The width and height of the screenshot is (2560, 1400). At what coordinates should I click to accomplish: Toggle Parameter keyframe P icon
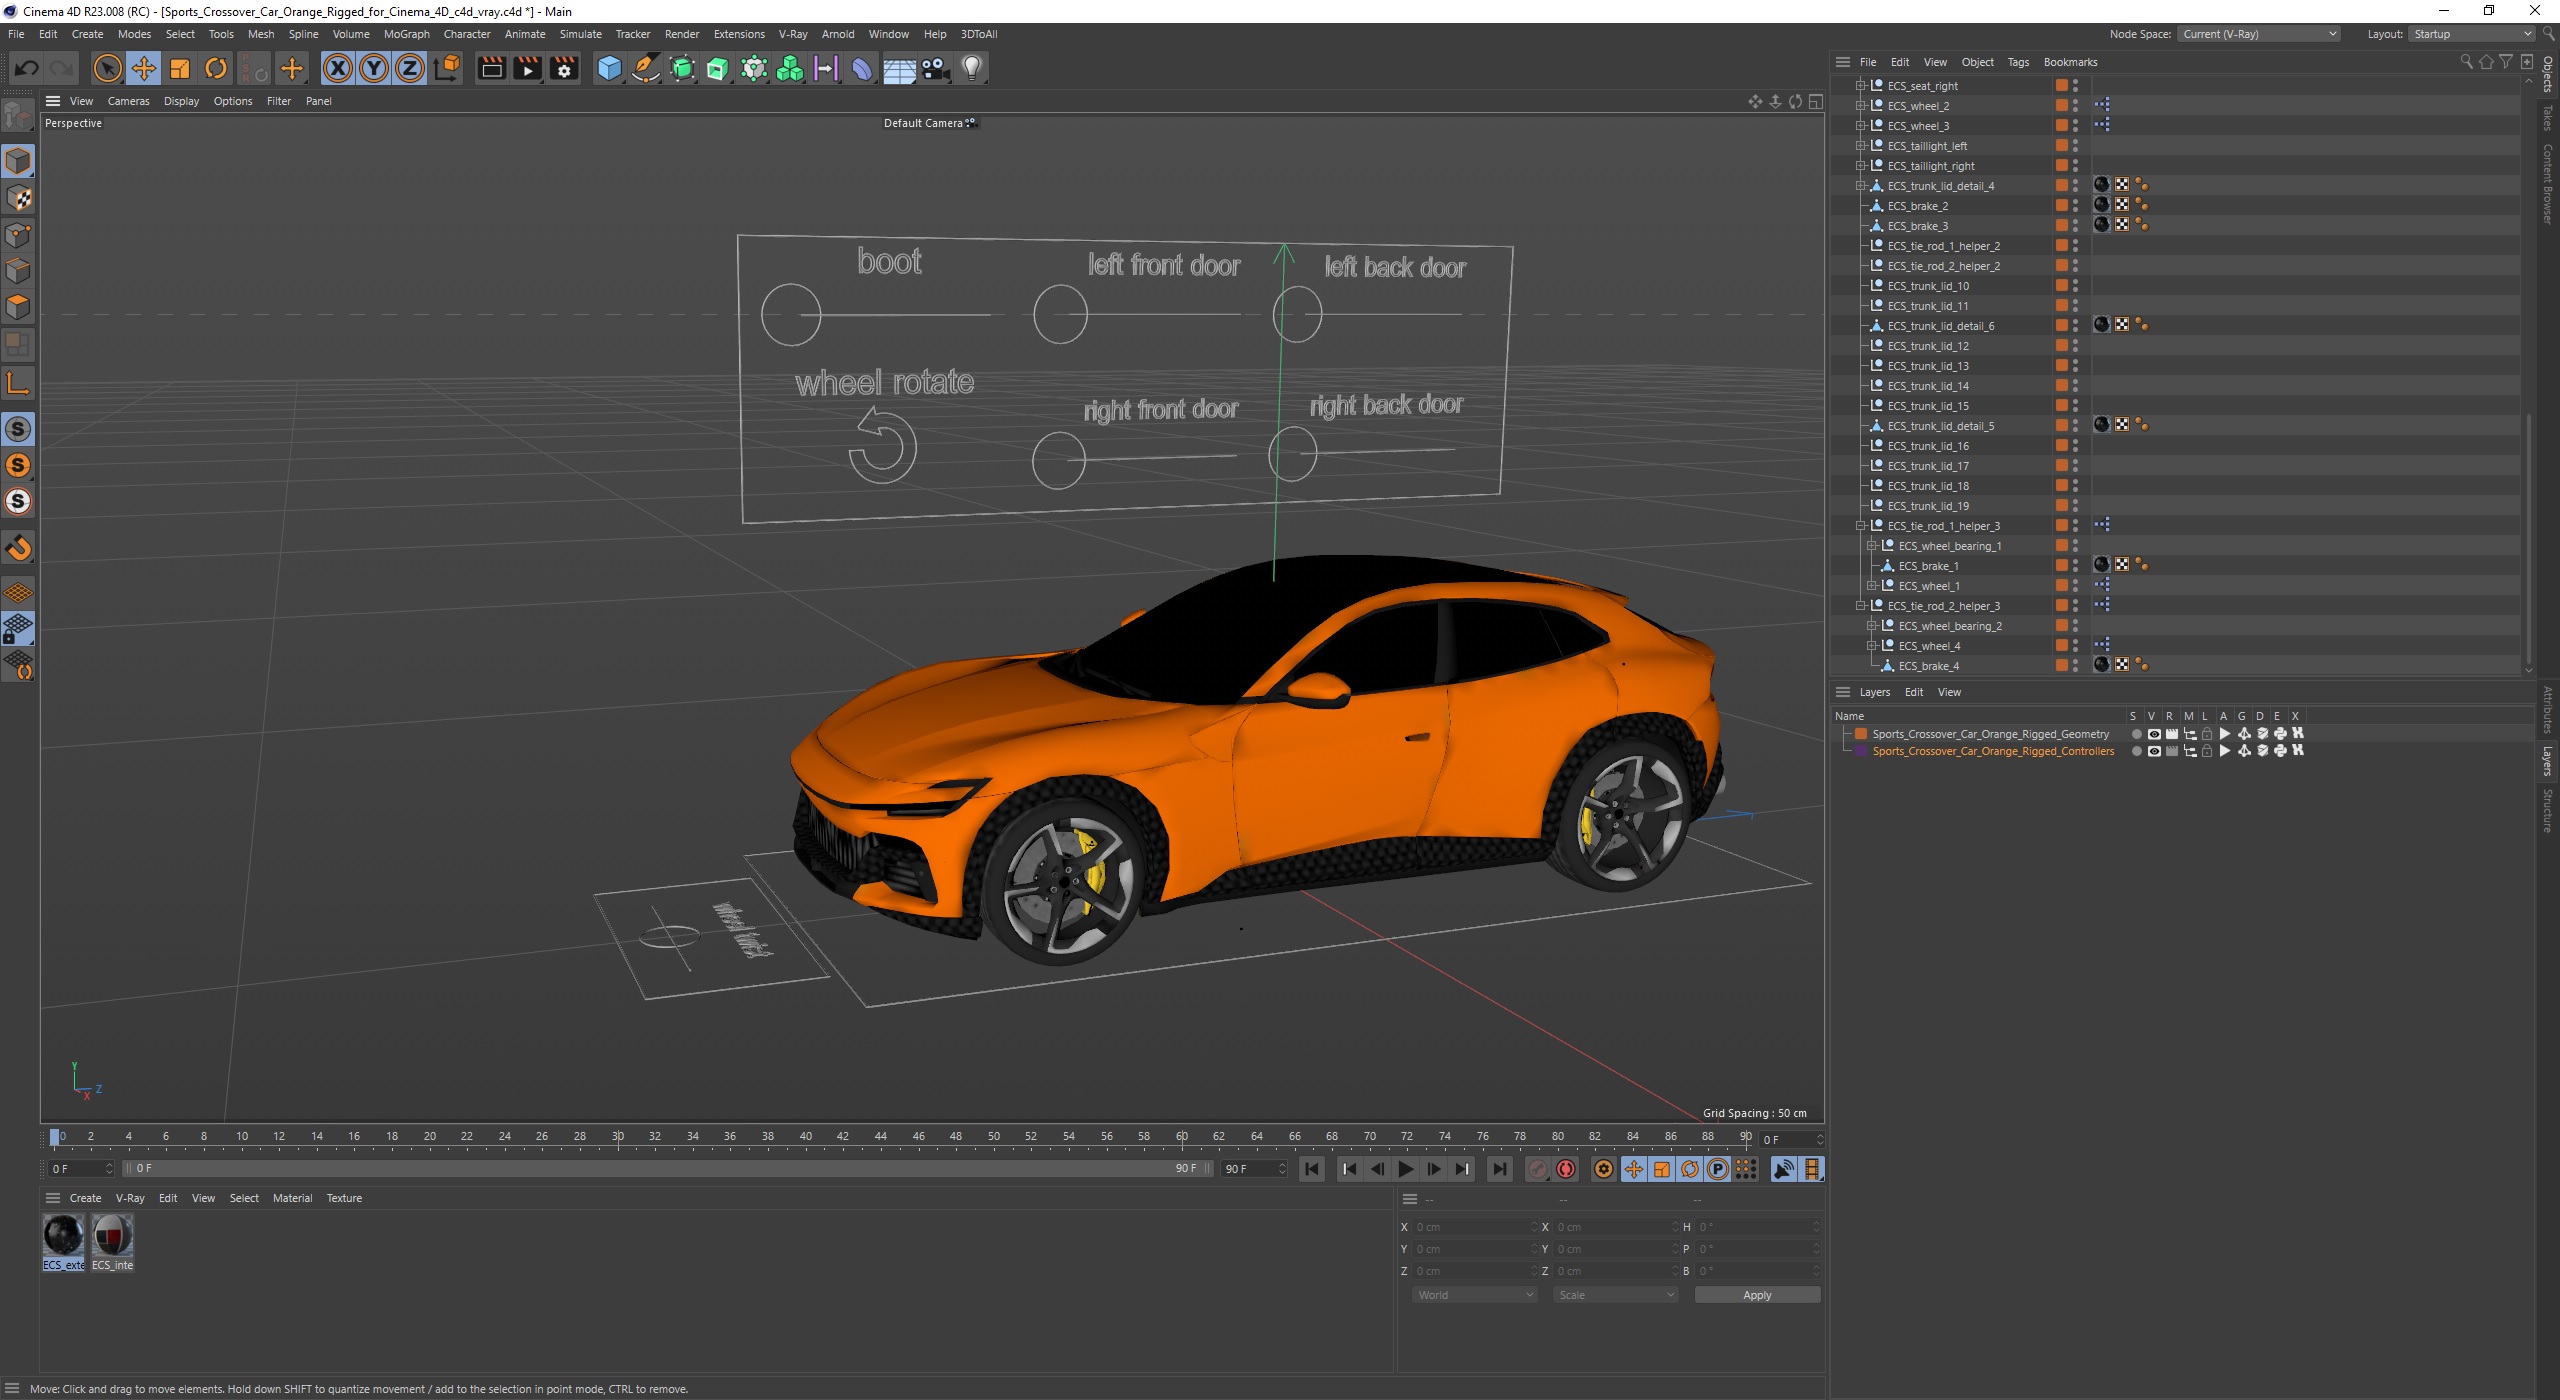[x=1718, y=1169]
